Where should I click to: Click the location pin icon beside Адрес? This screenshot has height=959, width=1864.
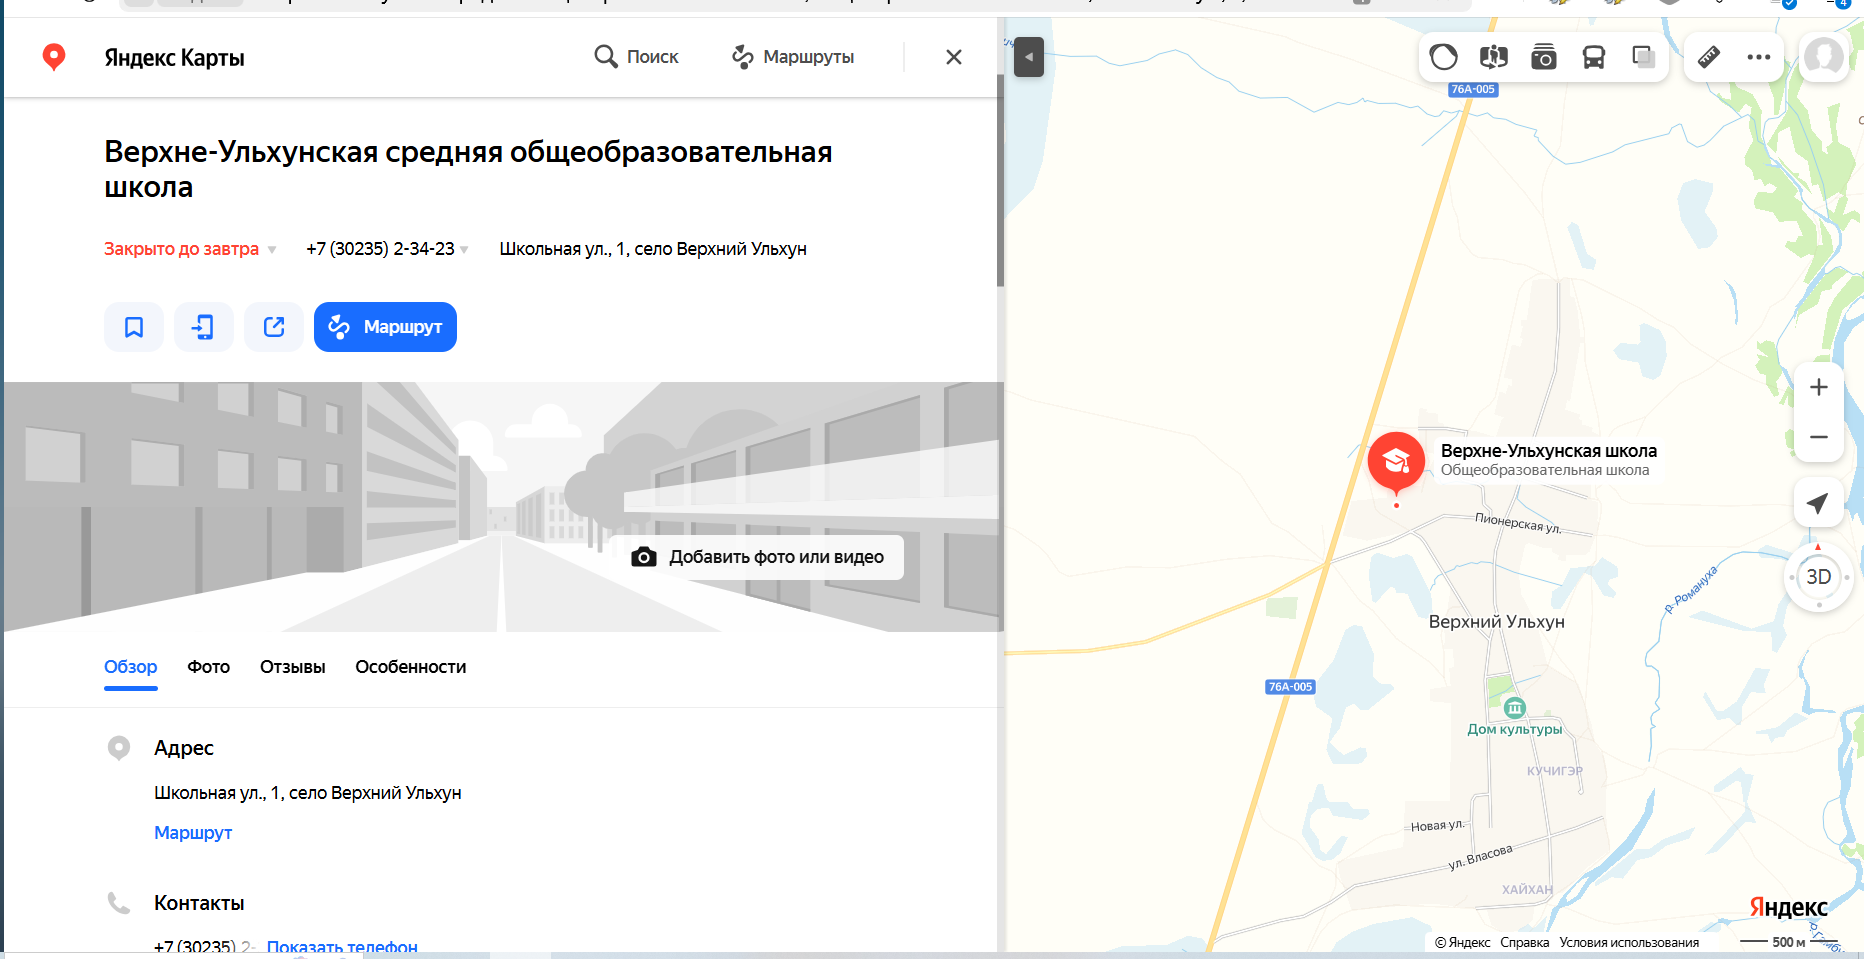point(119,748)
